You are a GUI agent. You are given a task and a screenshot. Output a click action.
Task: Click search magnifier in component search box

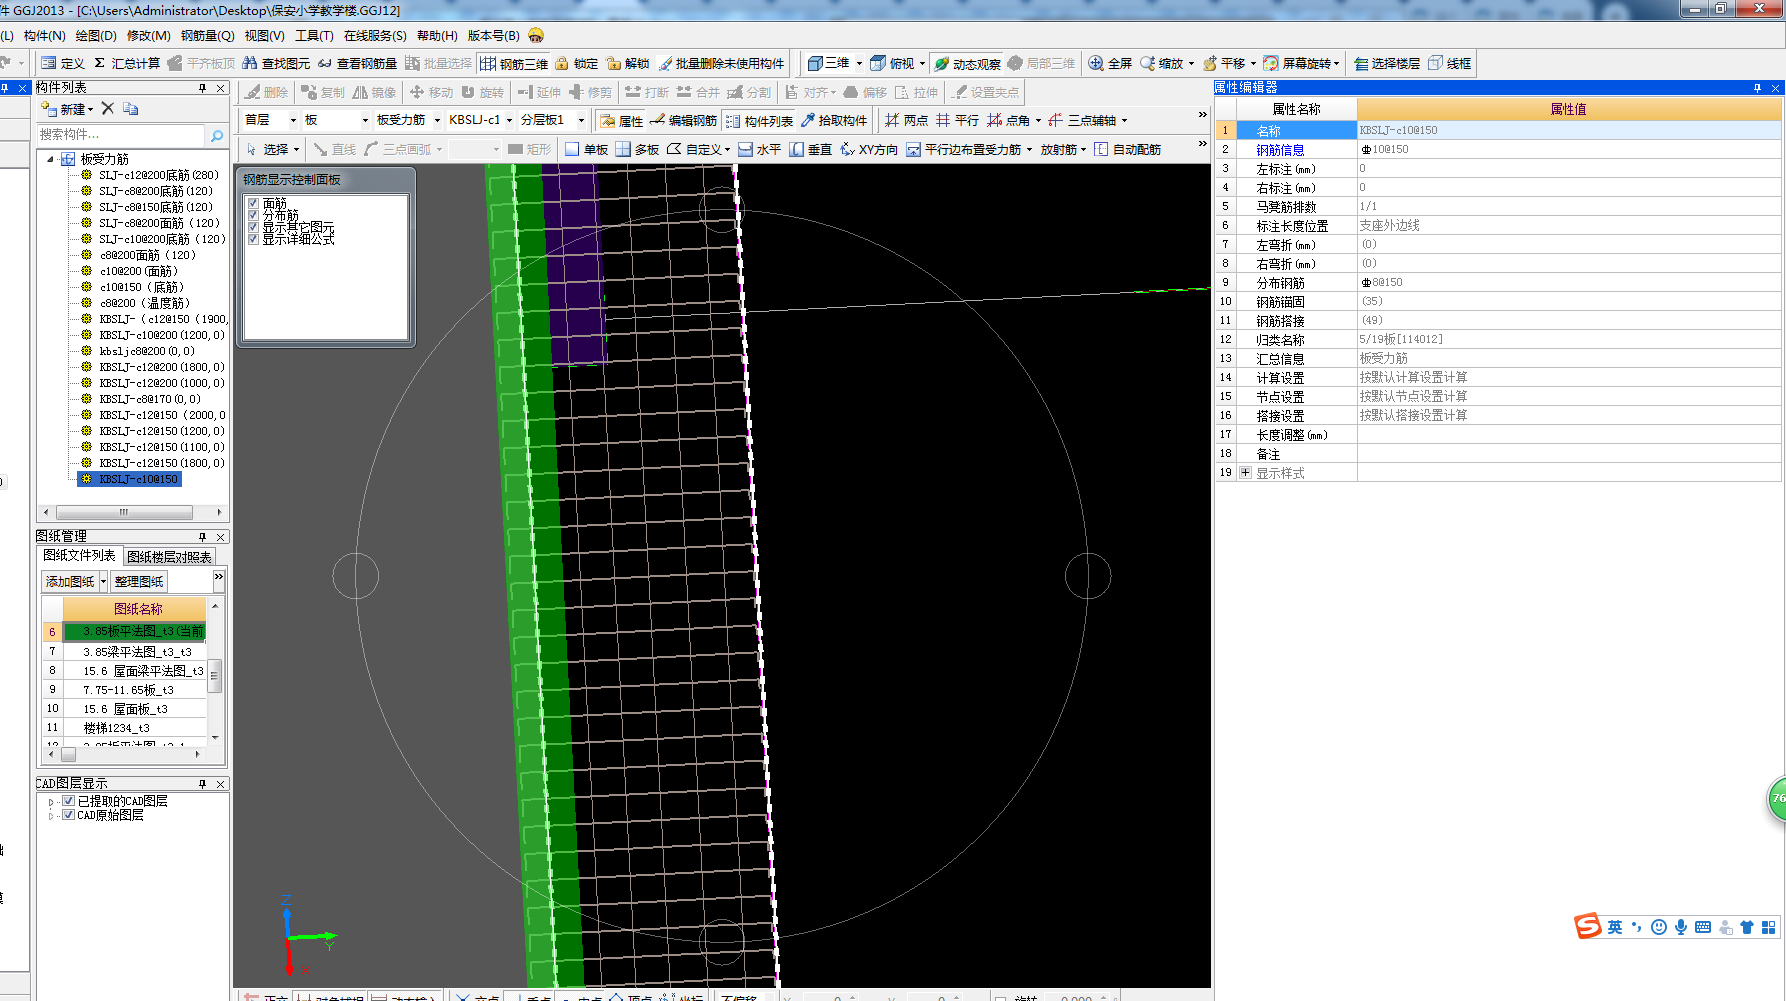(217, 135)
